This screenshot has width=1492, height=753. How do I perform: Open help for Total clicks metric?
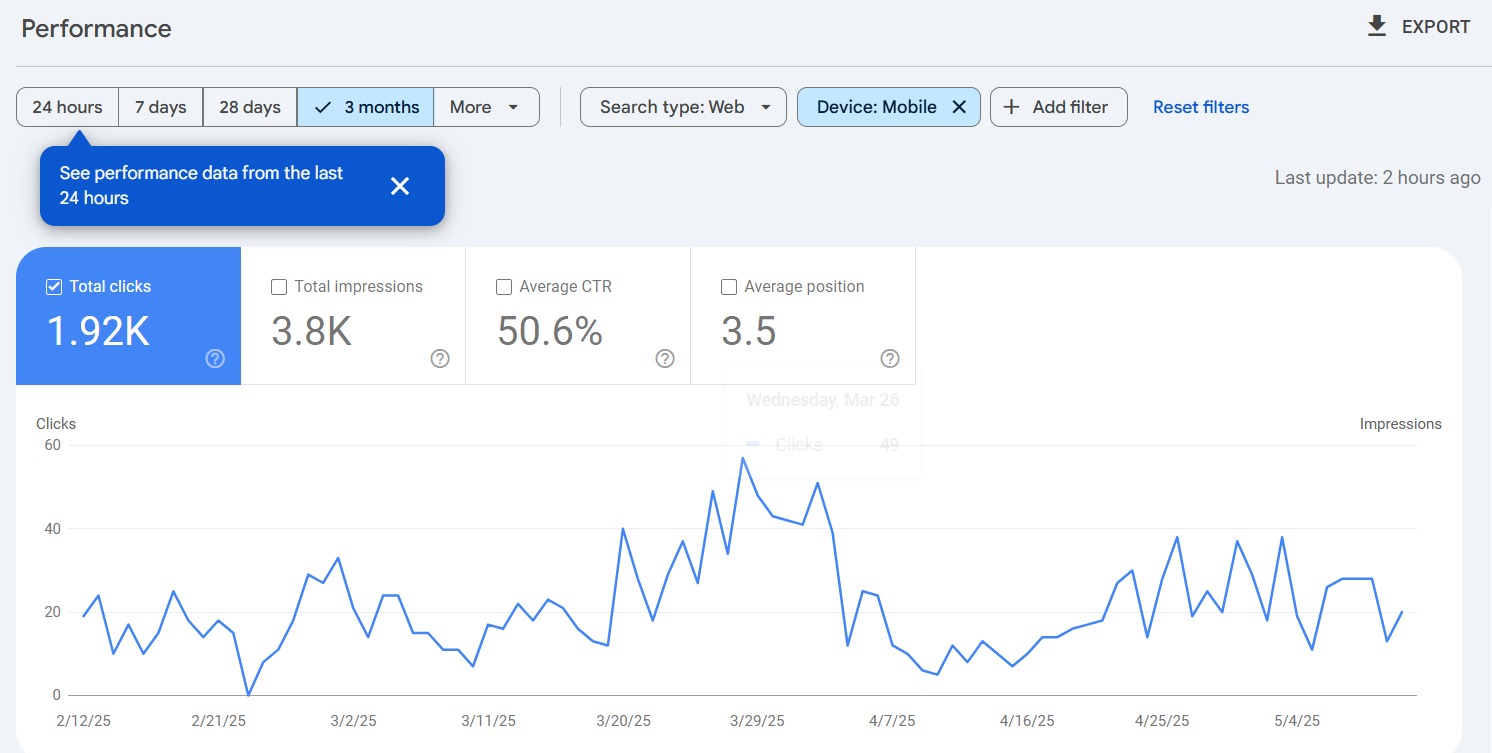[x=215, y=358]
